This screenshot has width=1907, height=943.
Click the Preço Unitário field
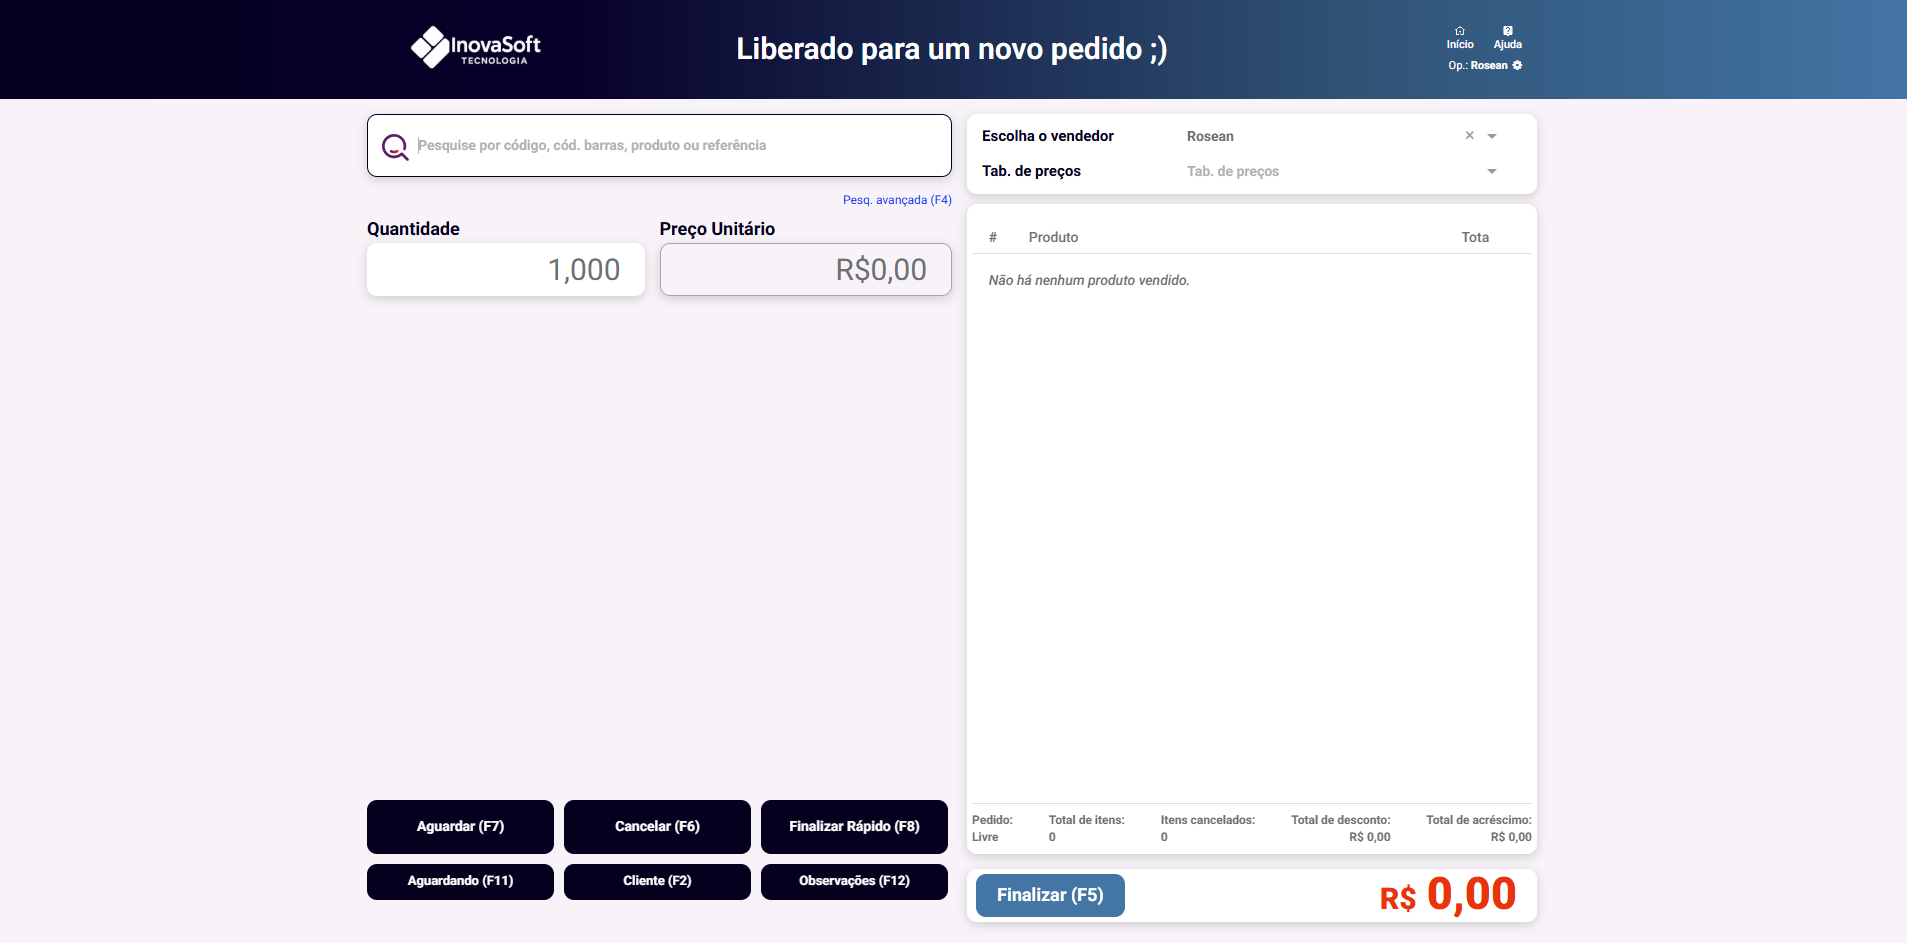pos(805,270)
